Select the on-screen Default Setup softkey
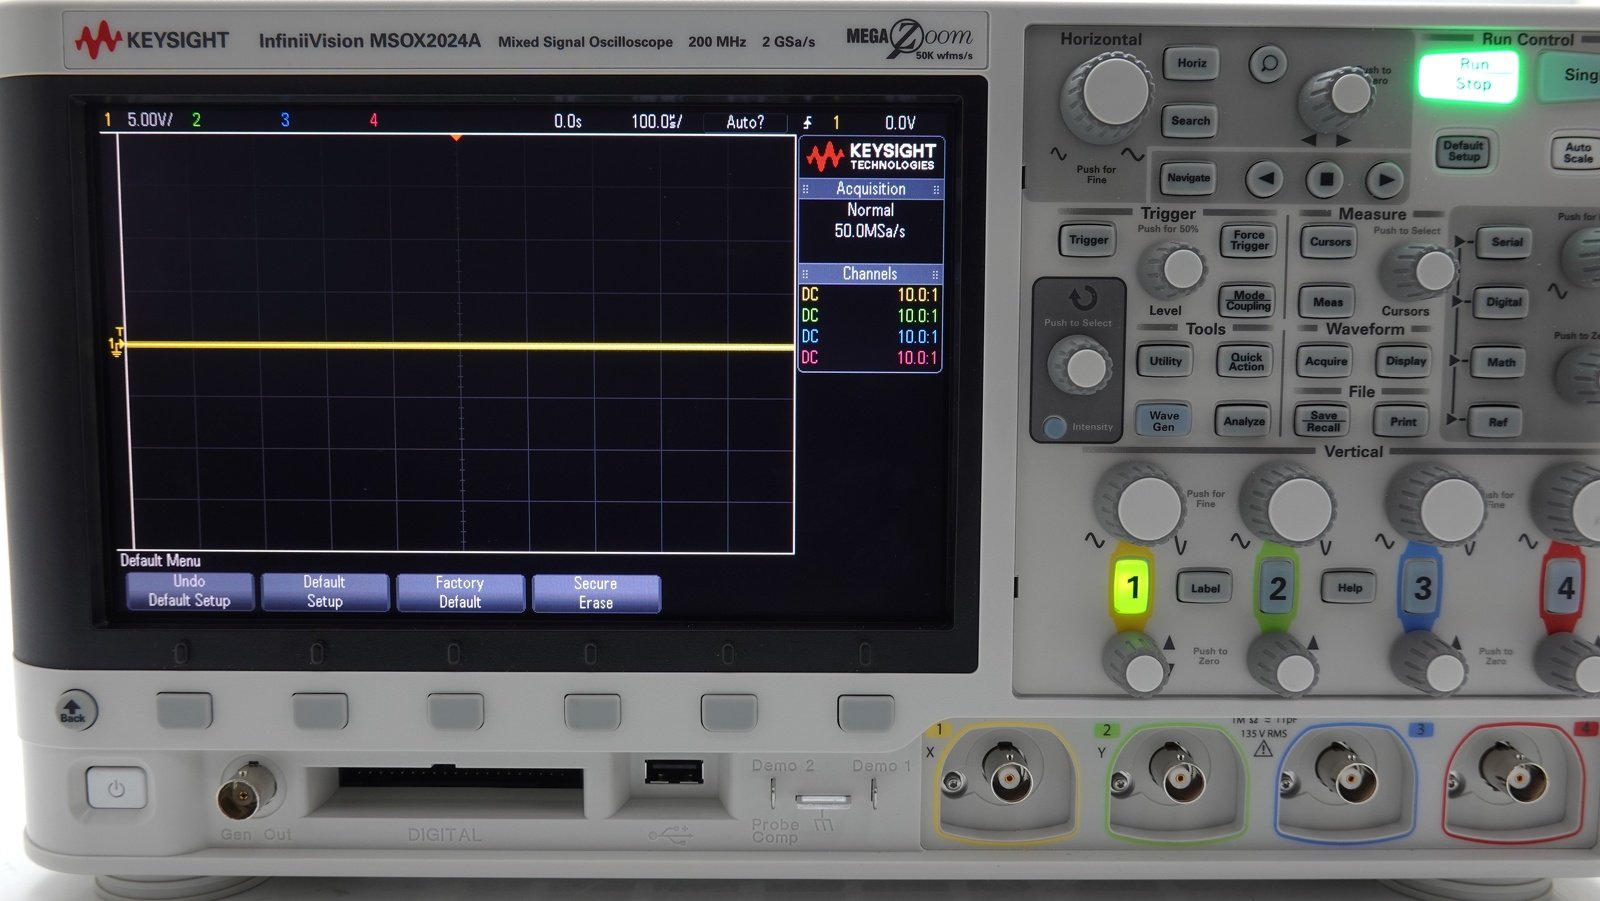The width and height of the screenshot is (1600, 901). [324, 592]
